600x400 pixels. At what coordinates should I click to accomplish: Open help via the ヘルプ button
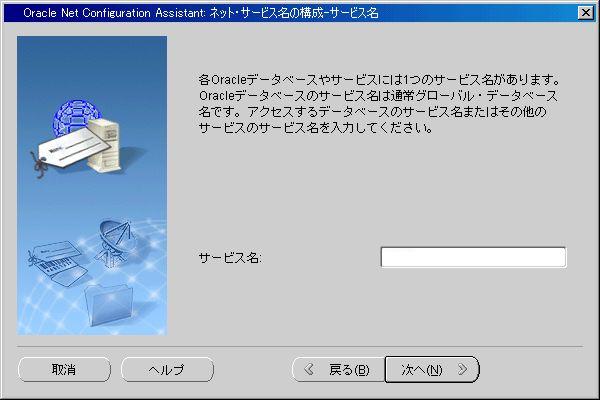click(167, 369)
